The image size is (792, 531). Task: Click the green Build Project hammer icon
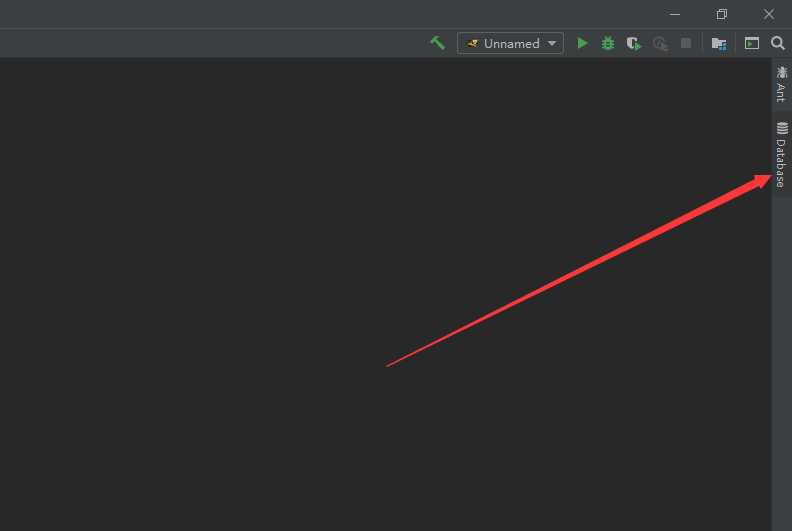(x=437, y=43)
